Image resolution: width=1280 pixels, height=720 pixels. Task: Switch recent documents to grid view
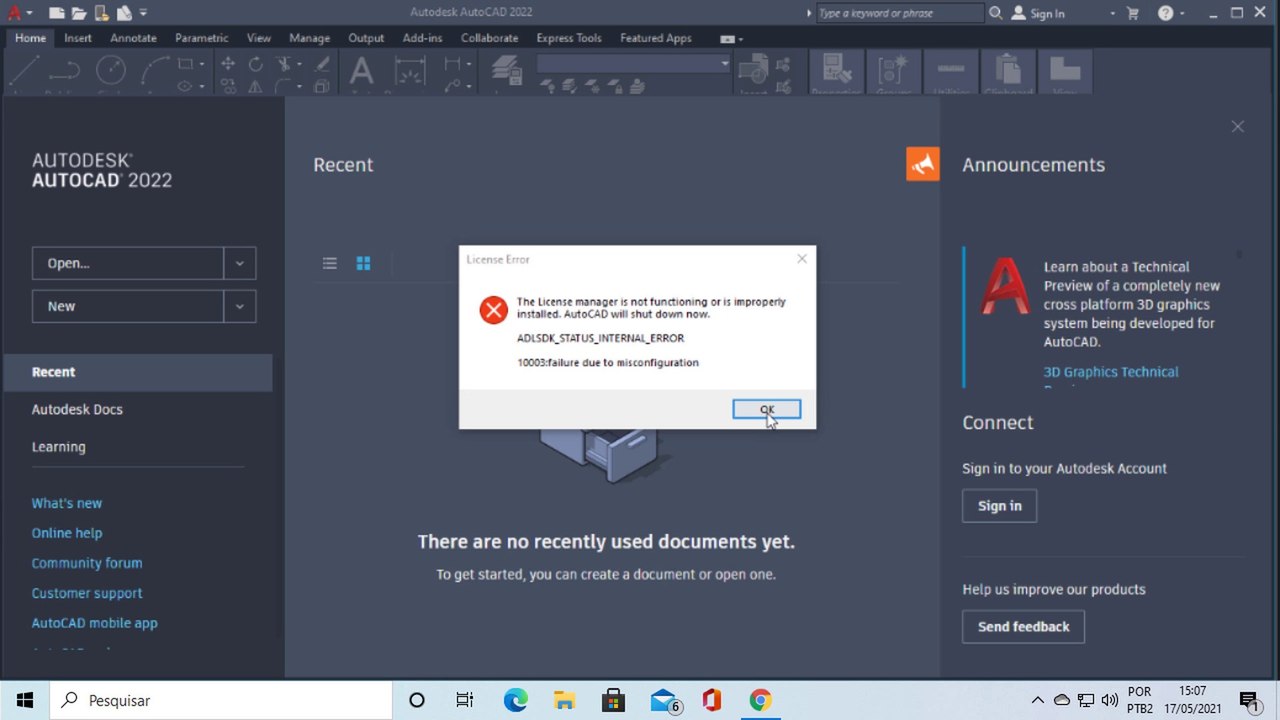[x=363, y=263]
